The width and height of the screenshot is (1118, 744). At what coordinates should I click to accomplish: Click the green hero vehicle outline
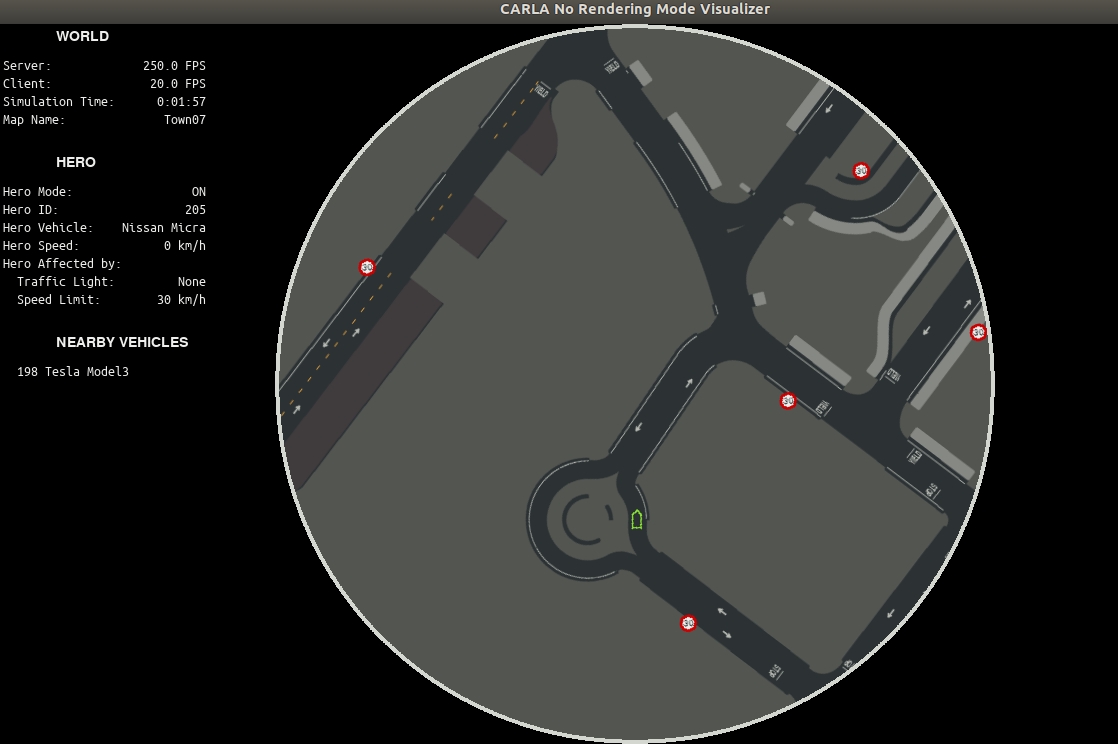click(x=637, y=519)
